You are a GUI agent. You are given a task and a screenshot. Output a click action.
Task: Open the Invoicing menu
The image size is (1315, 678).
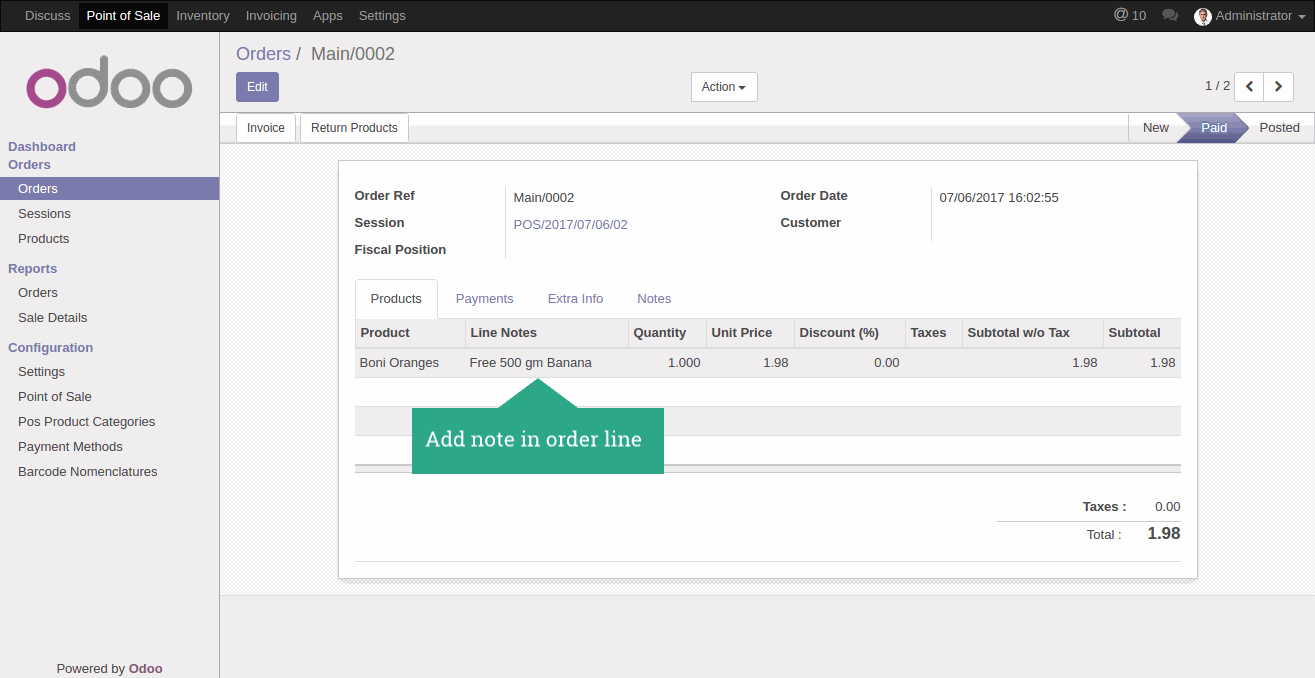point(271,16)
